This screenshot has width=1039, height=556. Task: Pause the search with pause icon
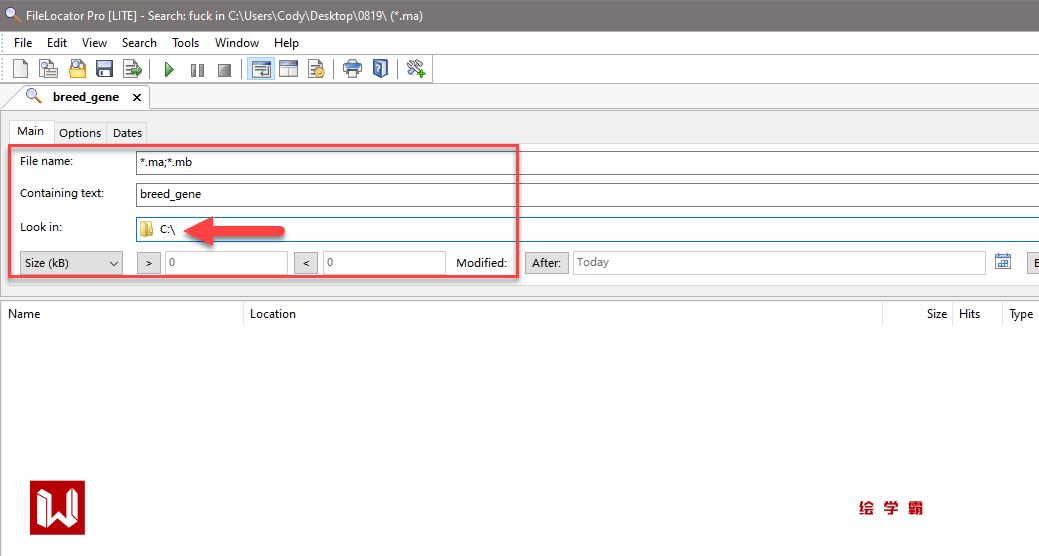(197, 70)
